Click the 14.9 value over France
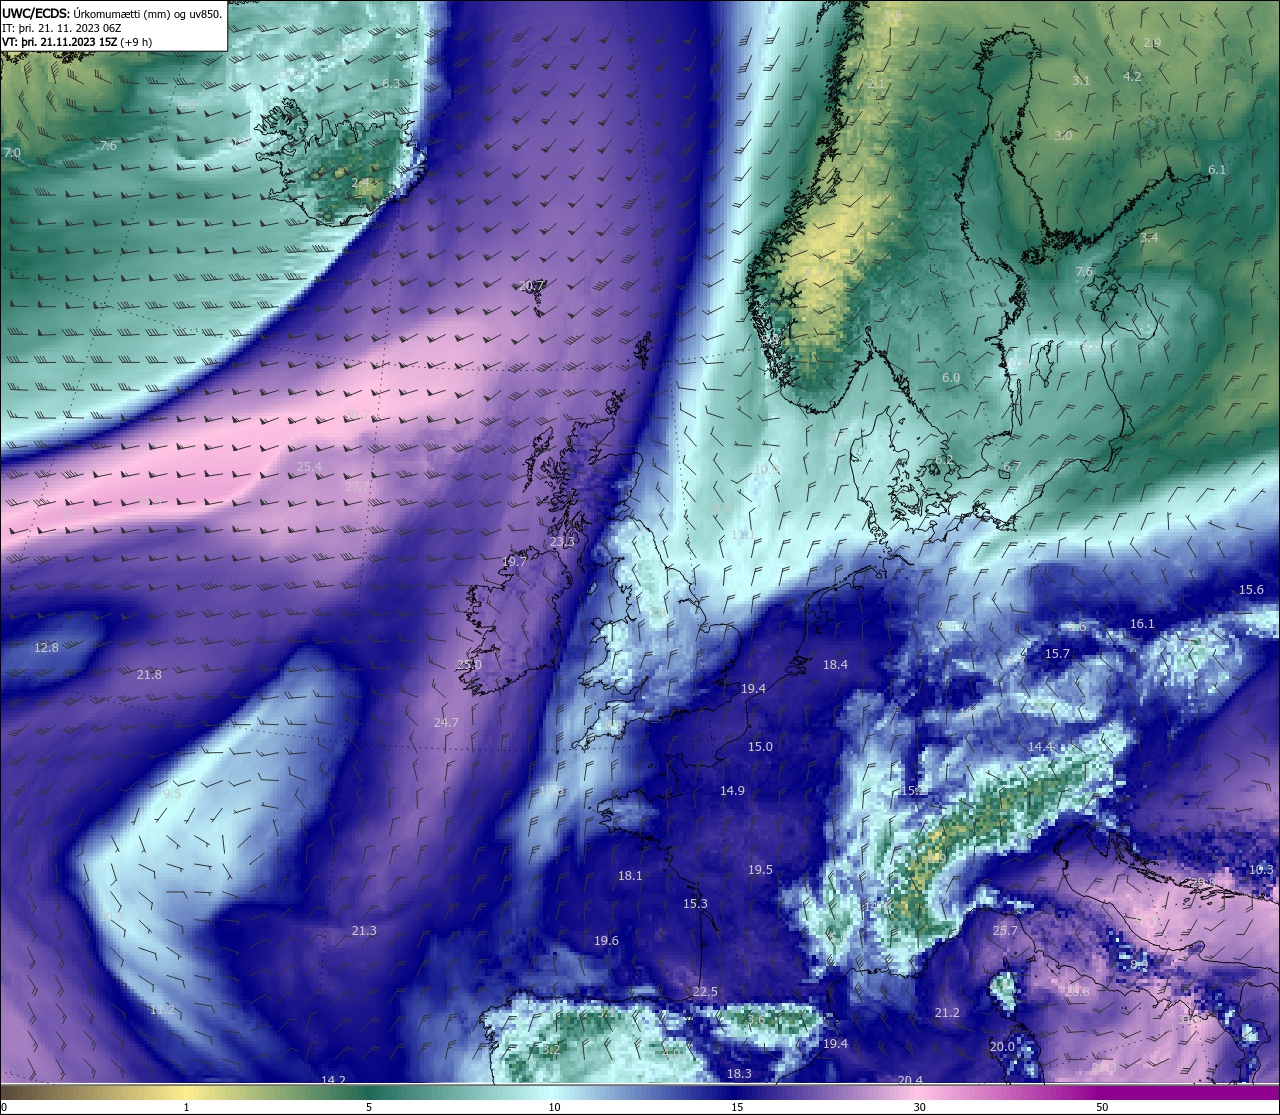This screenshot has width=1280, height=1115. [732, 791]
